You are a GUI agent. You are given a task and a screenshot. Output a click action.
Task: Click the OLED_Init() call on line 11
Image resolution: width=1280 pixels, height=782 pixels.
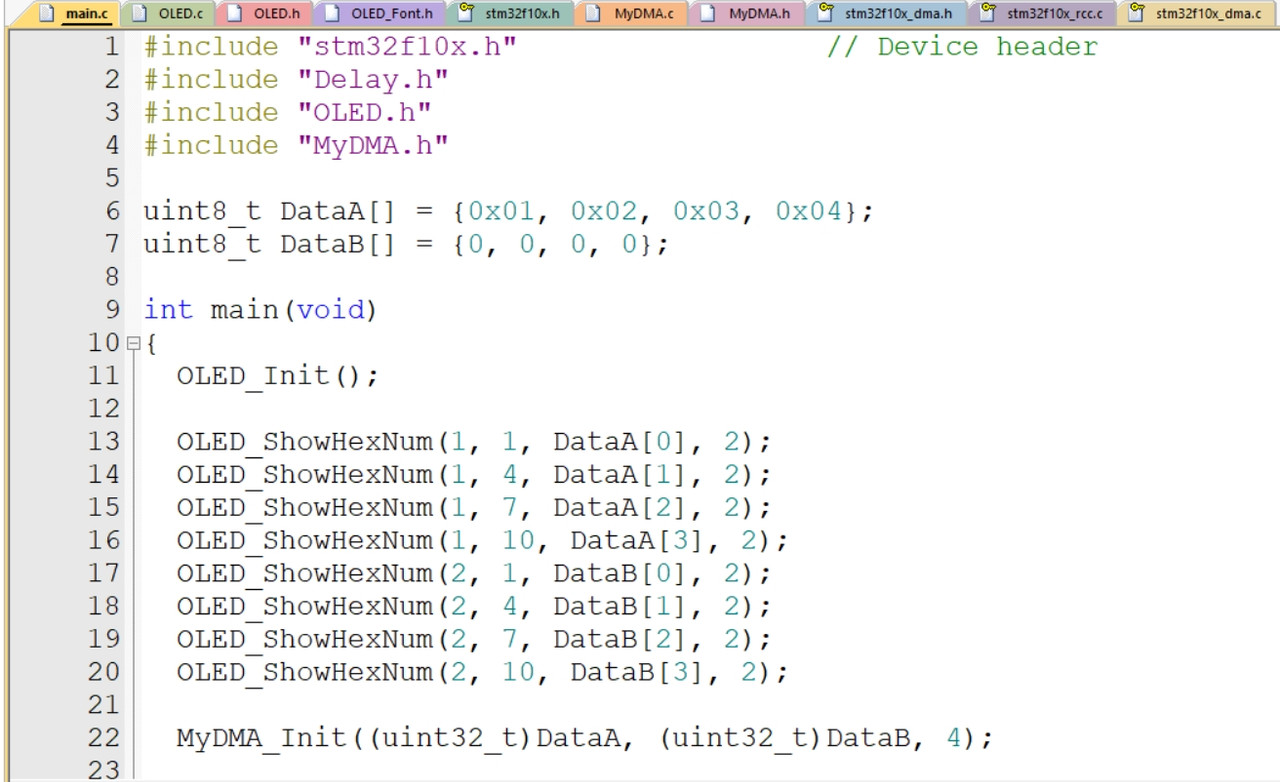tap(278, 376)
